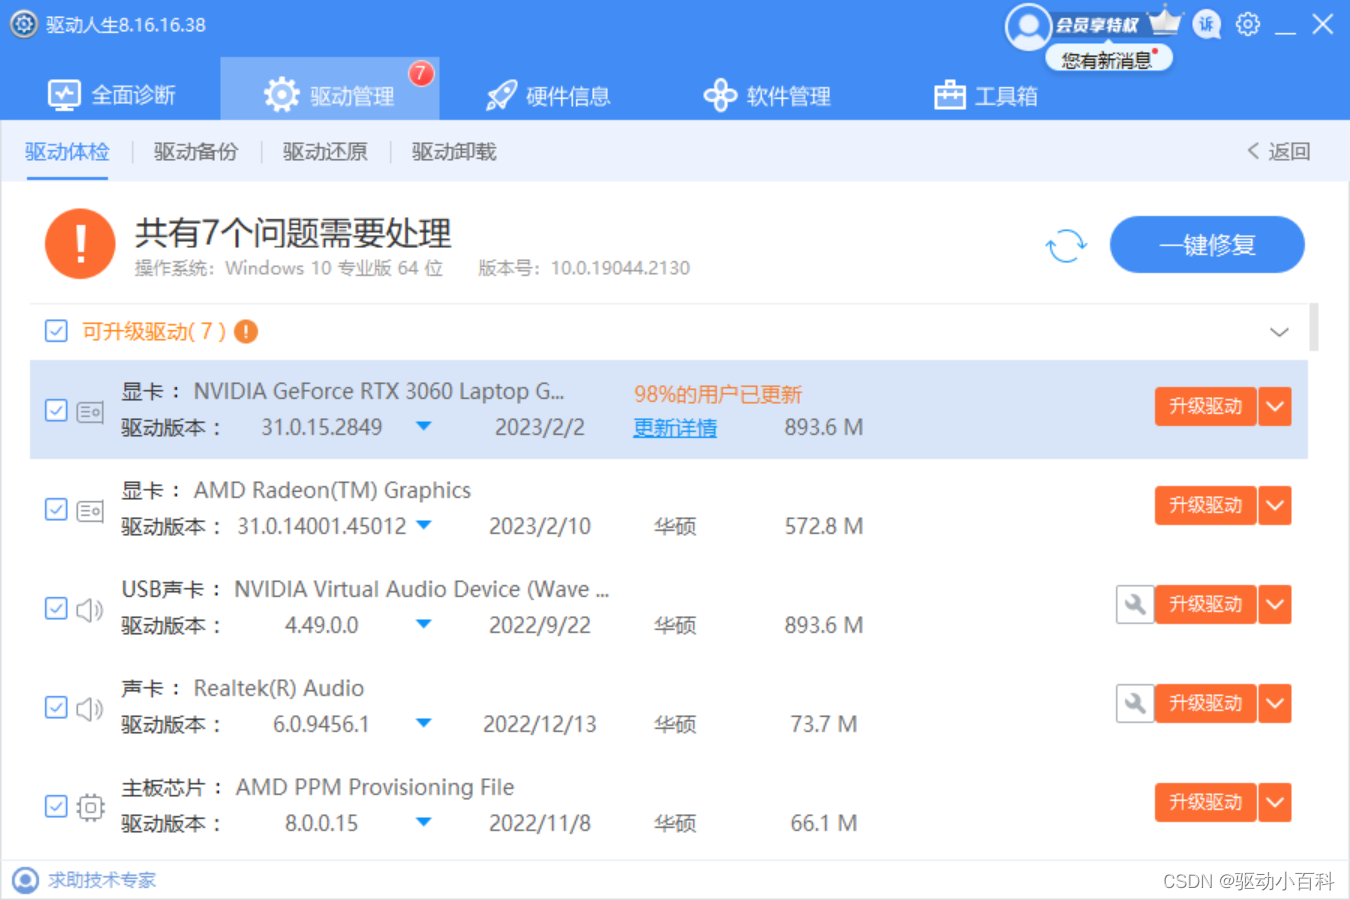This screenshot has height=900, width=1350.
Task: Click 升级驱动 for Realtek(R) Audio
Action: click(1205, 703)
